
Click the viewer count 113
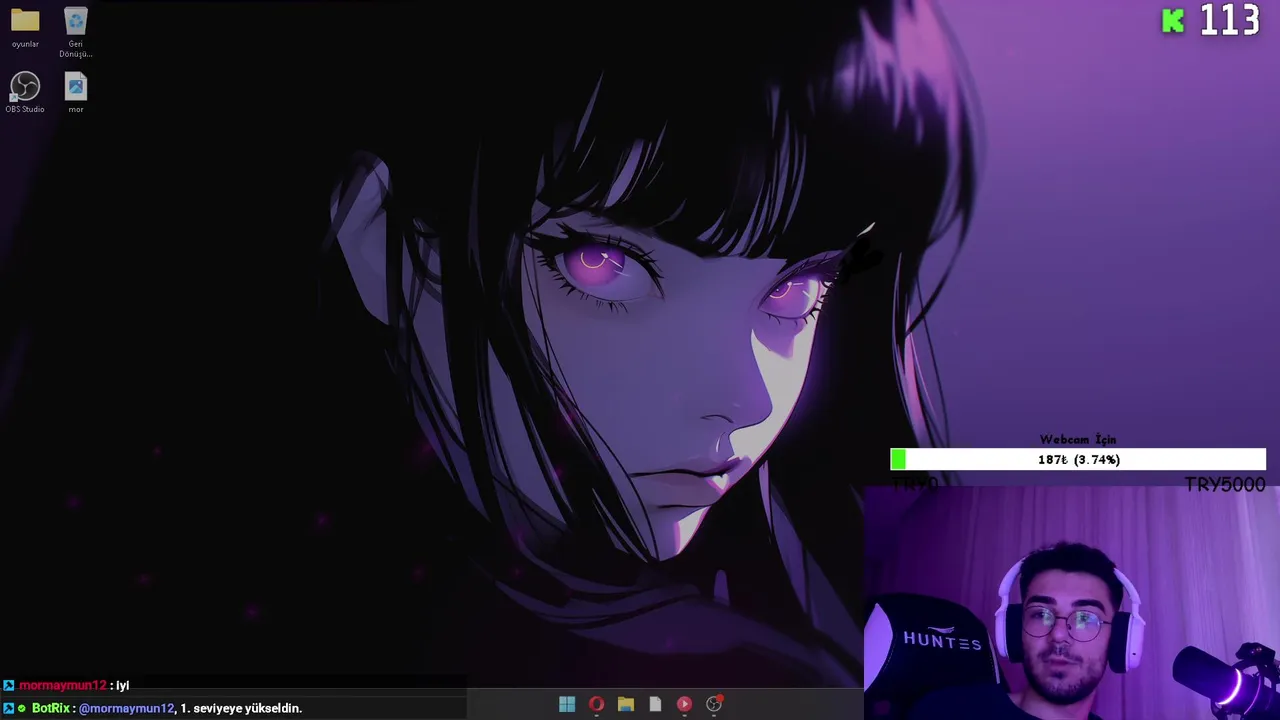1229,21
